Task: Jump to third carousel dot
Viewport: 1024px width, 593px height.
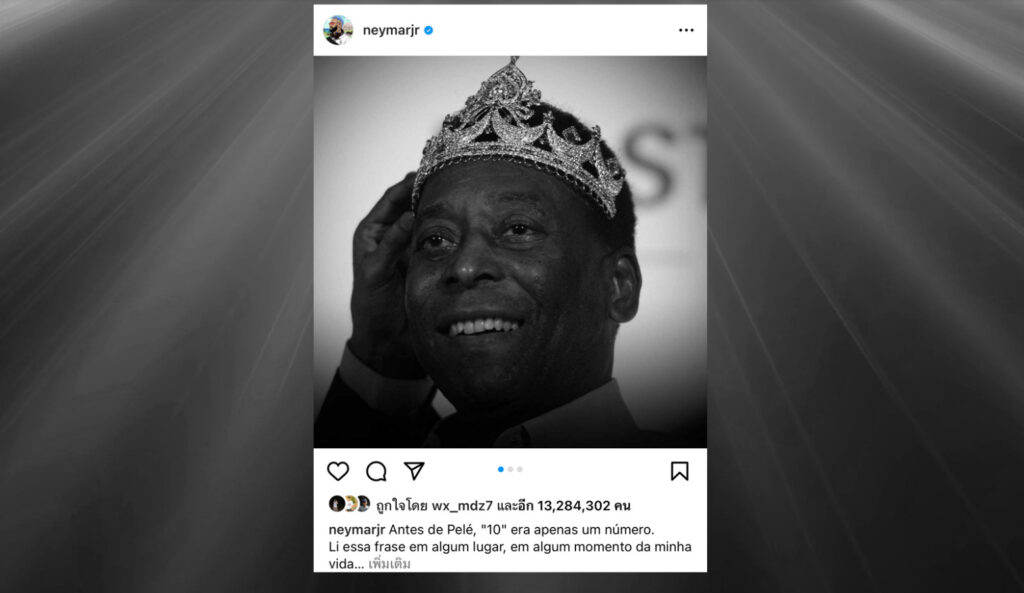Action: (x=520, y=469)
